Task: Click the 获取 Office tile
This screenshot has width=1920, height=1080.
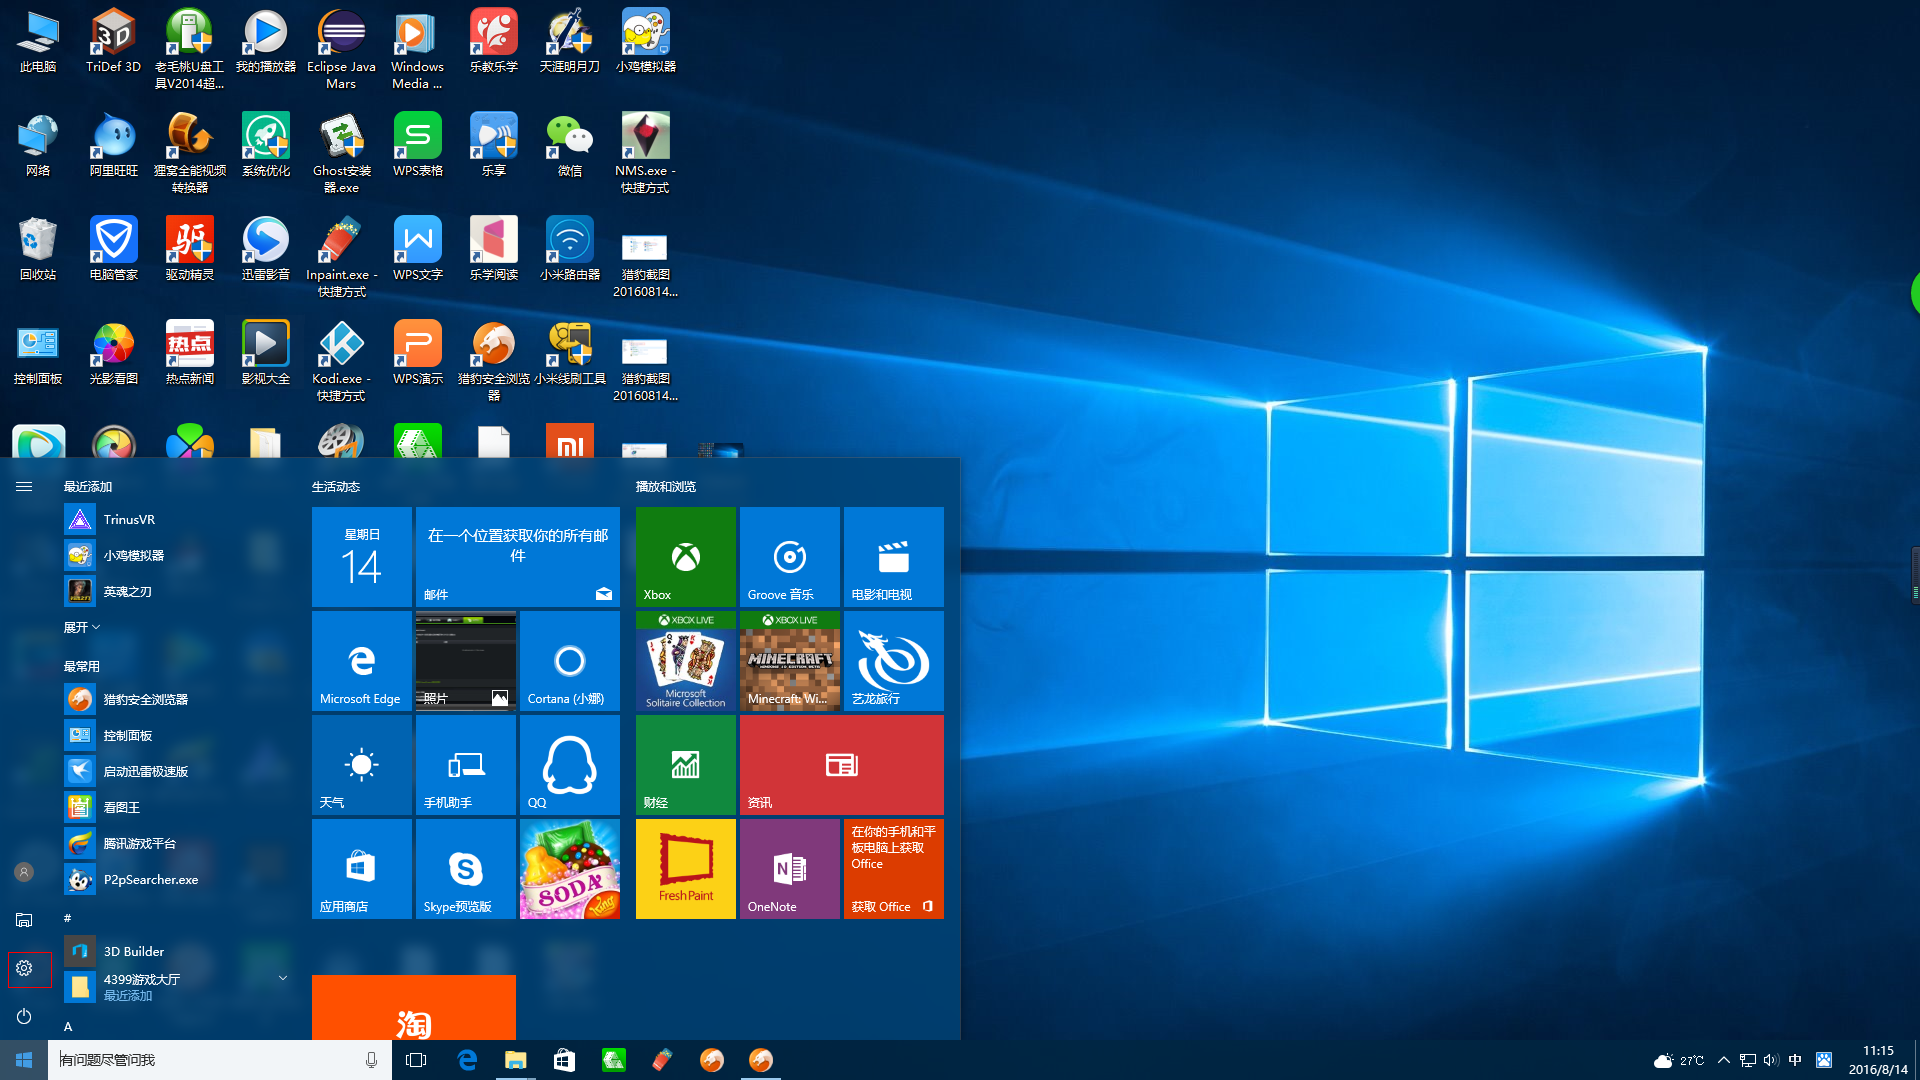Action: [x=893, y=868]
